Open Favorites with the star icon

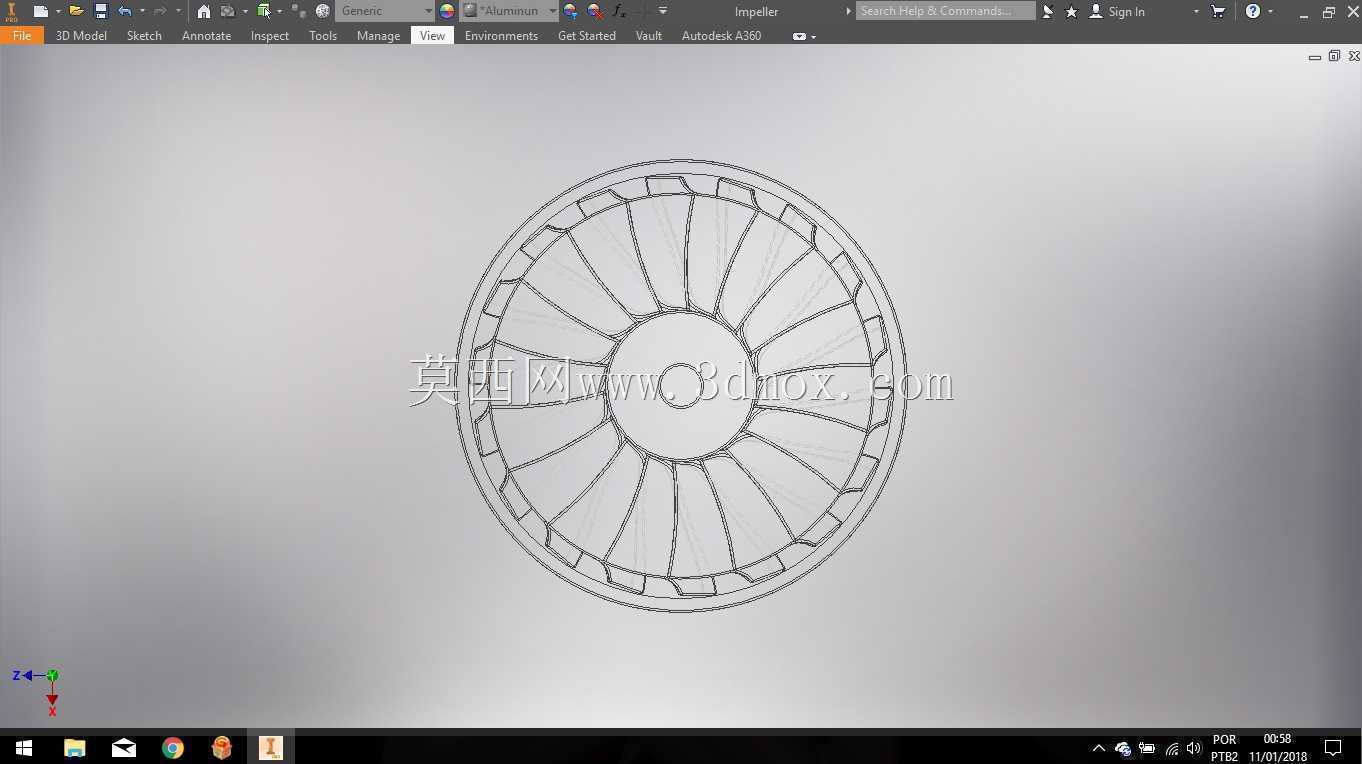[1072, 11]
